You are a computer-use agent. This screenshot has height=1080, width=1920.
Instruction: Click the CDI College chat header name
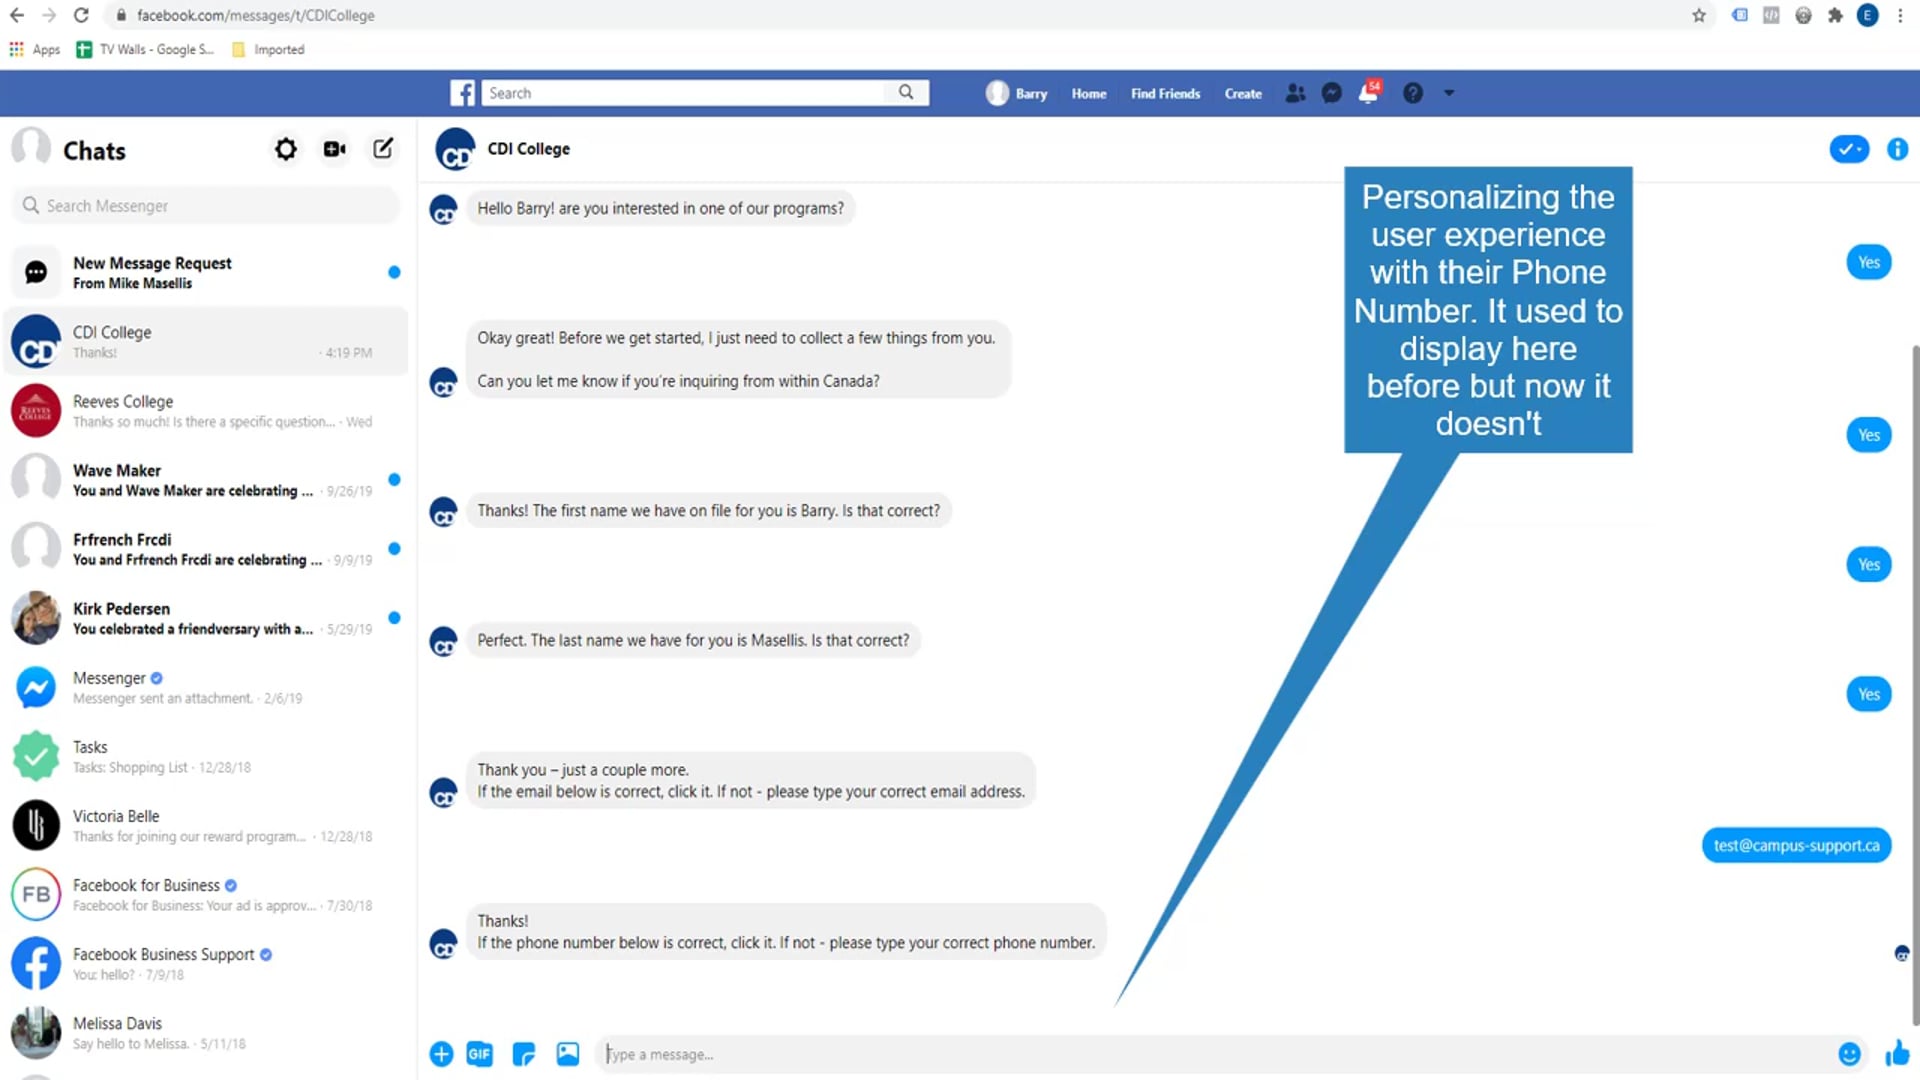click(528, 149)
